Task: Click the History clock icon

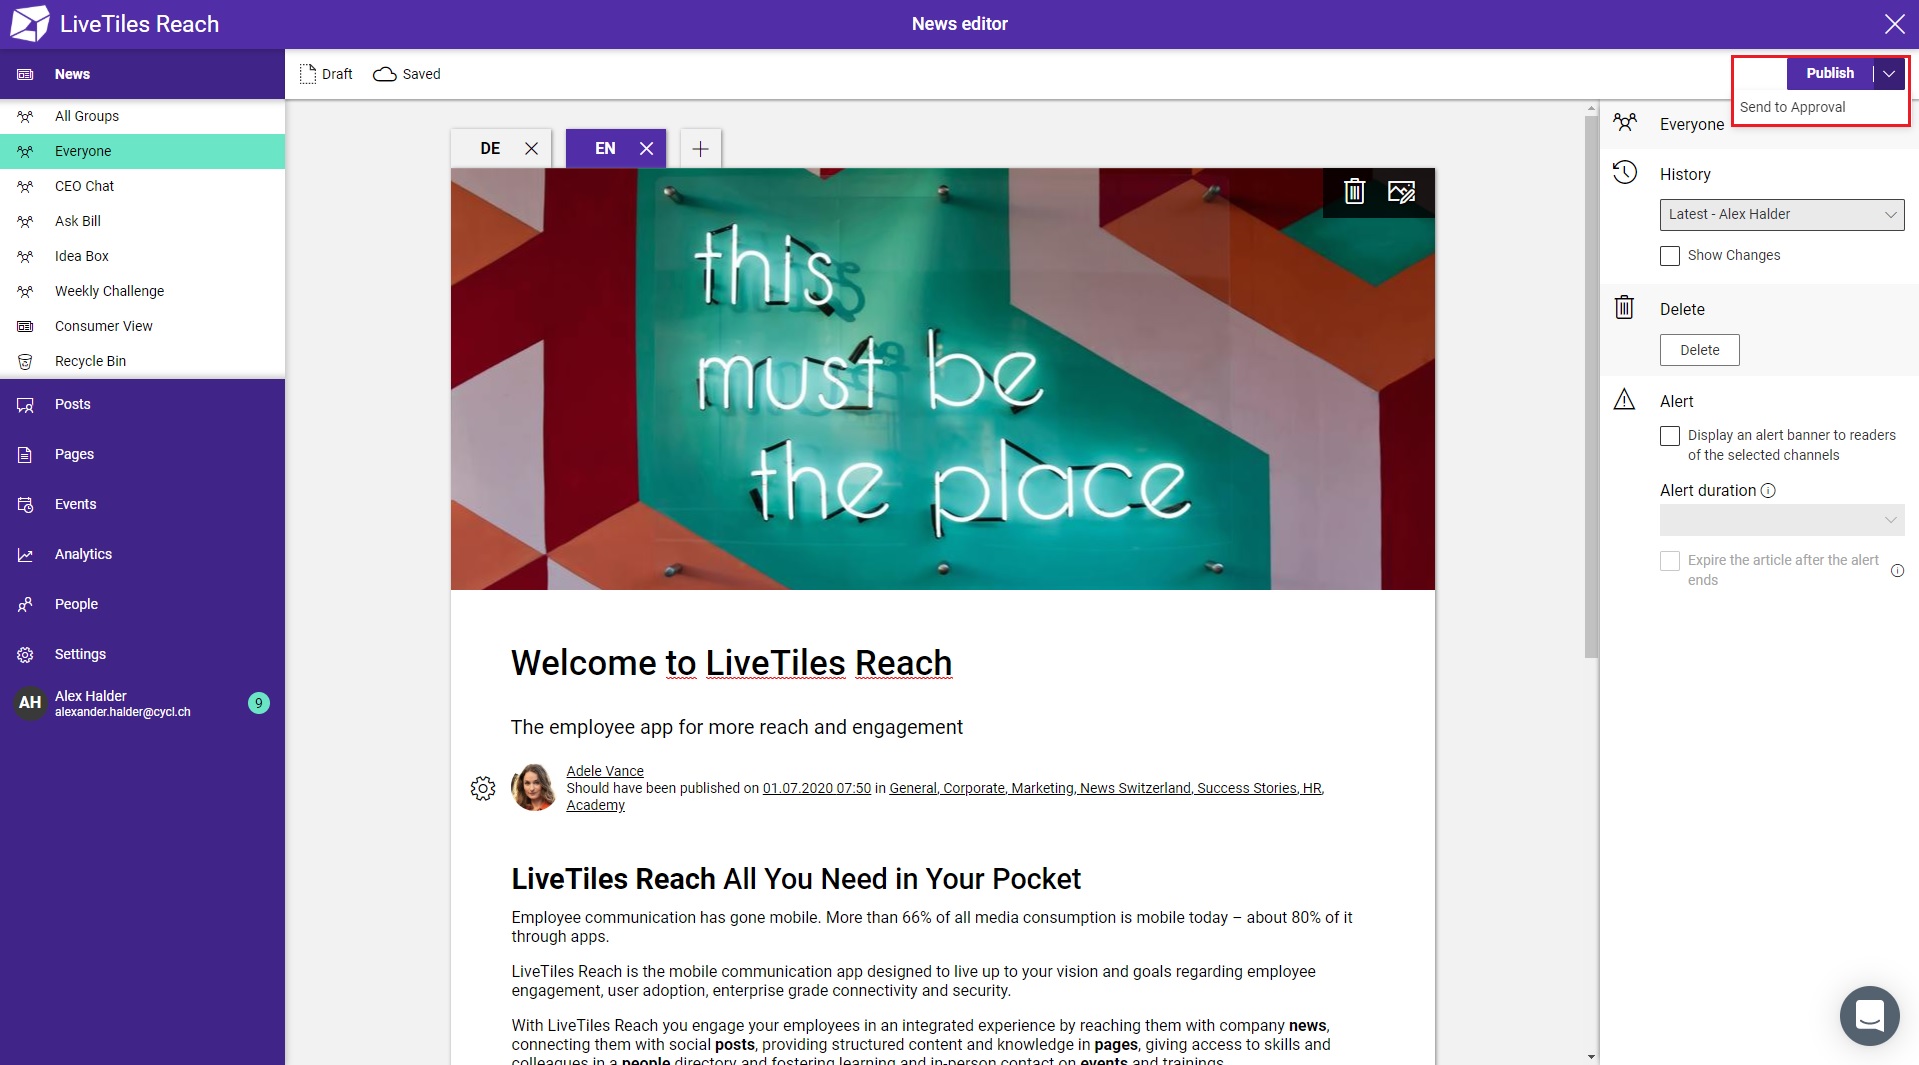Action: tap(1625, 173)
